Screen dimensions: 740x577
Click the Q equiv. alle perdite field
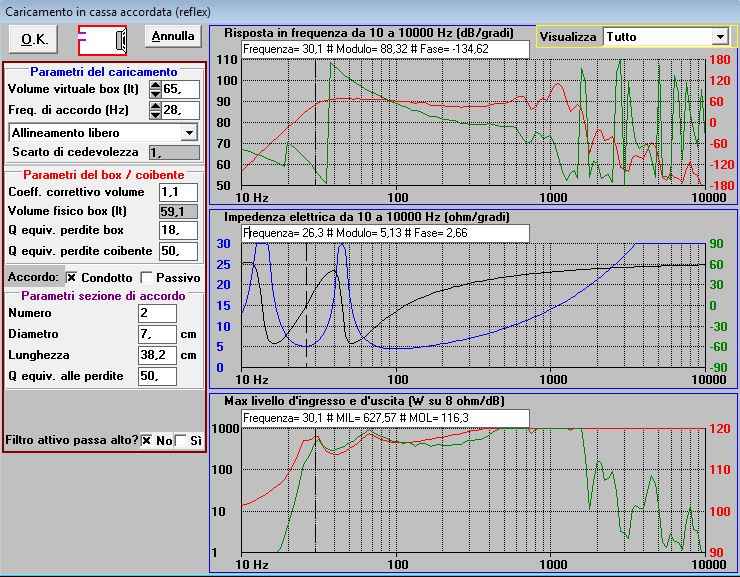pos(157,376)
